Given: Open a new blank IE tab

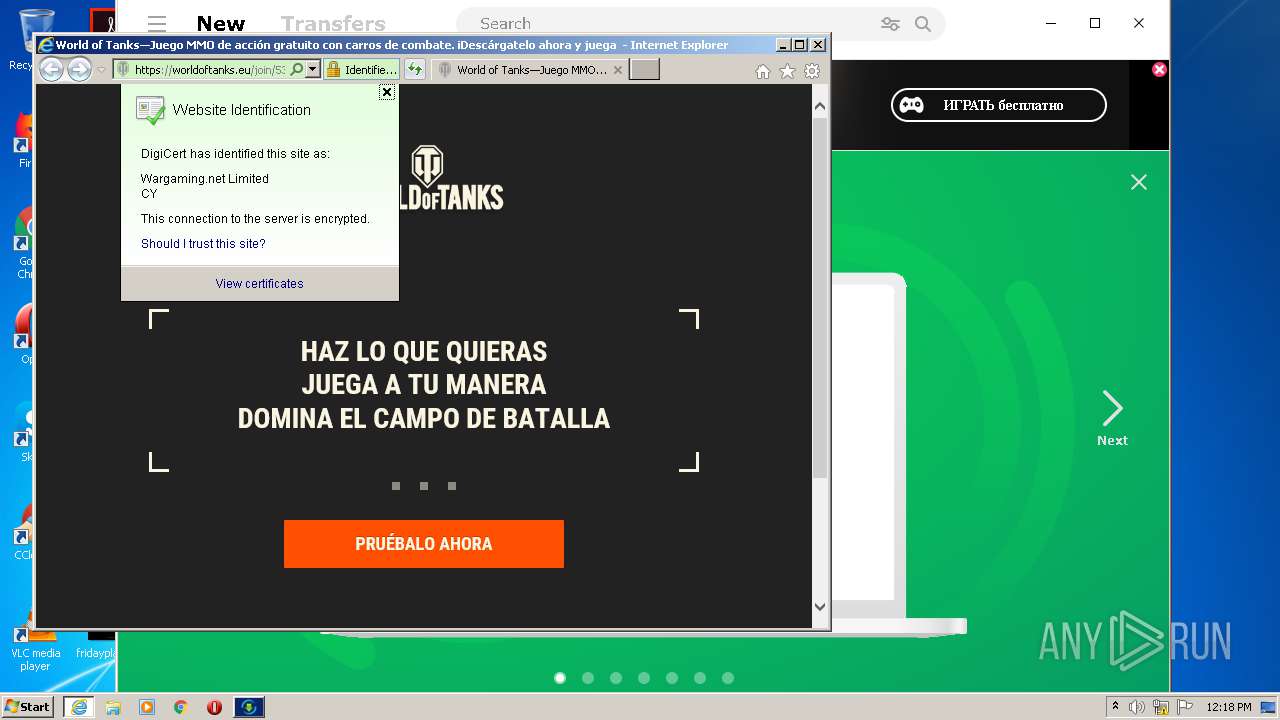Looking at the screenshot, I should (645, 69).
